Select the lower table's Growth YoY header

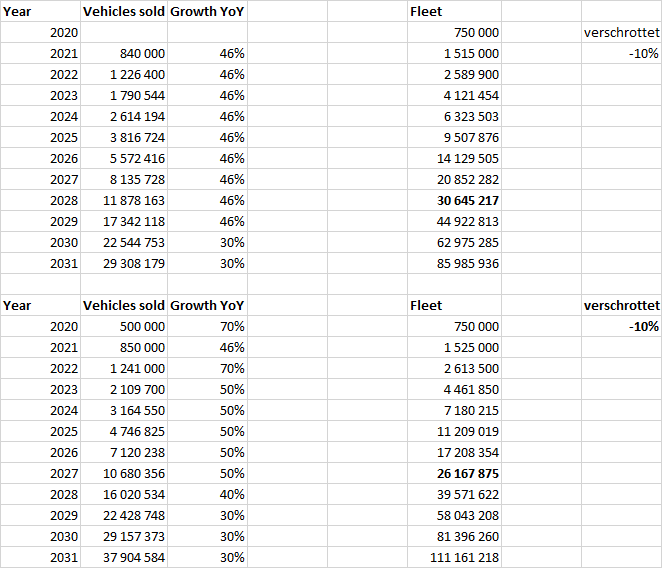pos(207,306)
